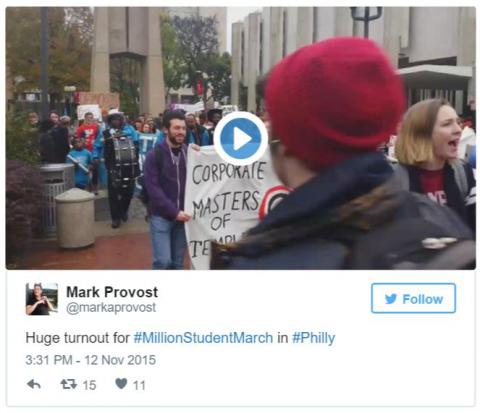Click the Mark Provost display name

(x=112, y=292)
